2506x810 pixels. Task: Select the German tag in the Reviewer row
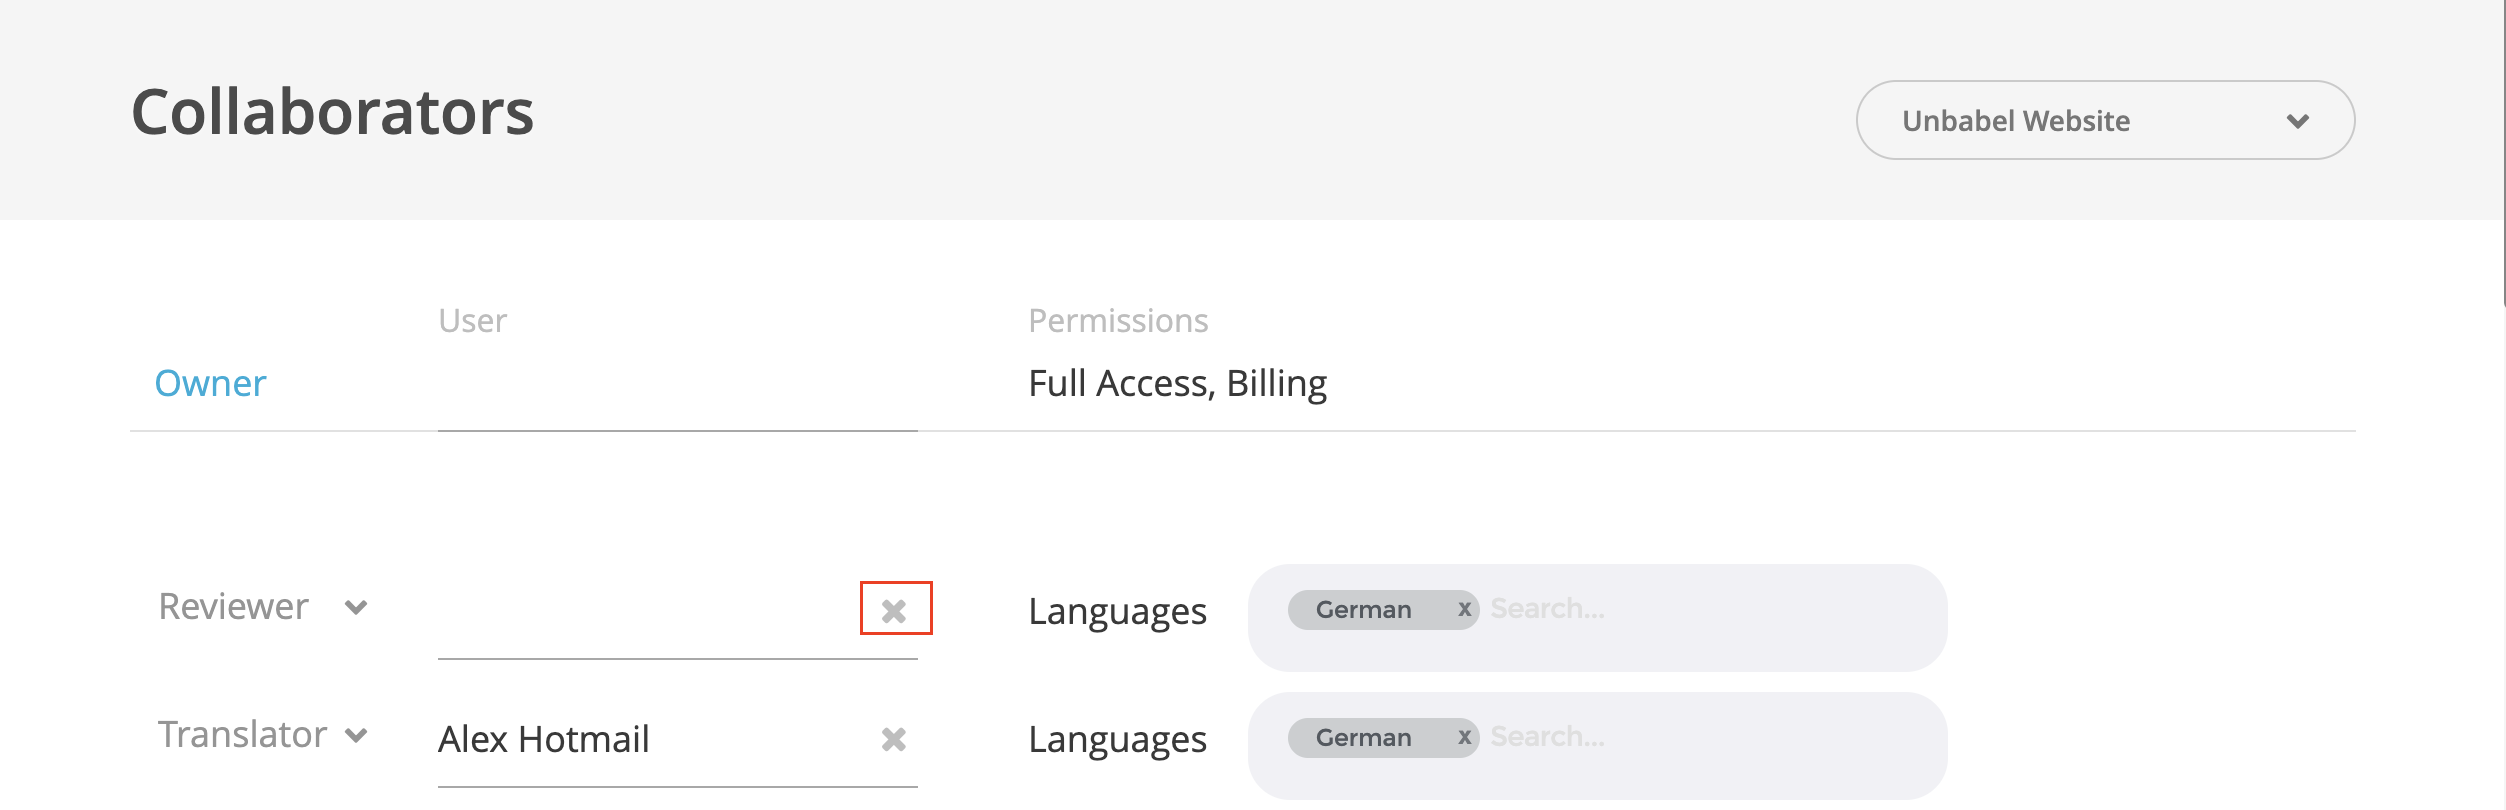point(1363,609)
